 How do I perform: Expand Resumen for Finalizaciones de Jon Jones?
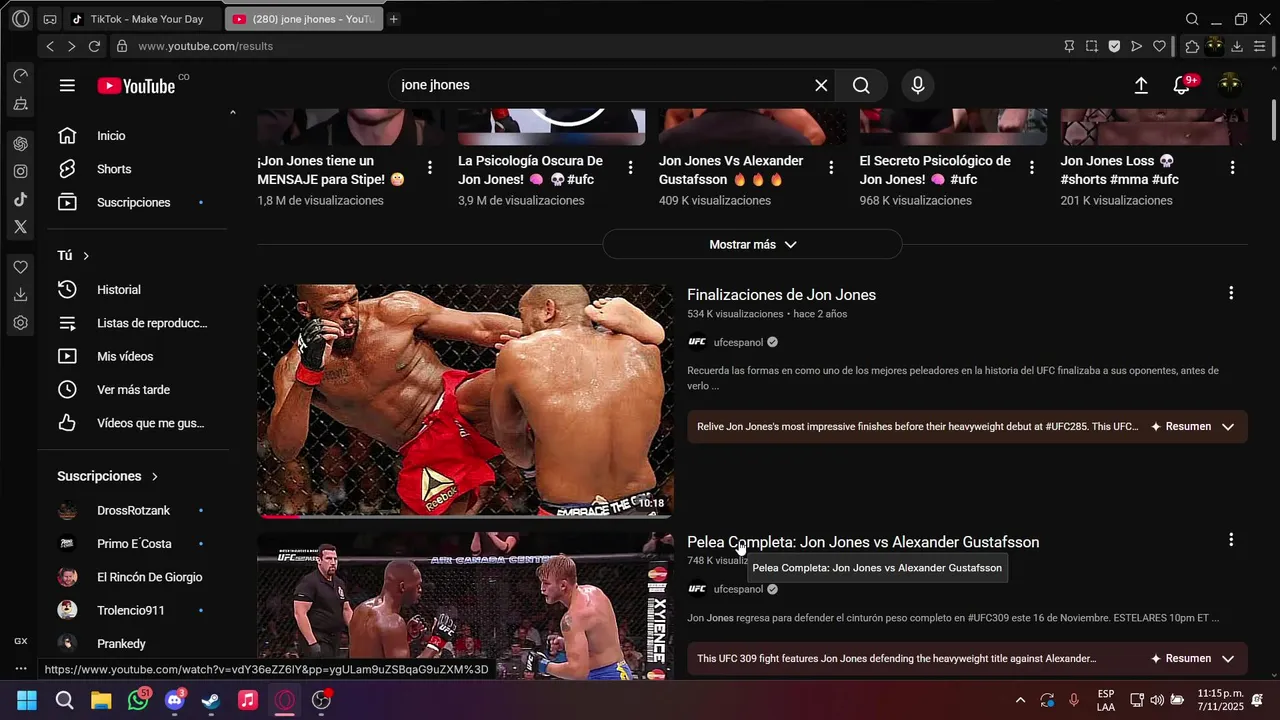(1192, 426)
